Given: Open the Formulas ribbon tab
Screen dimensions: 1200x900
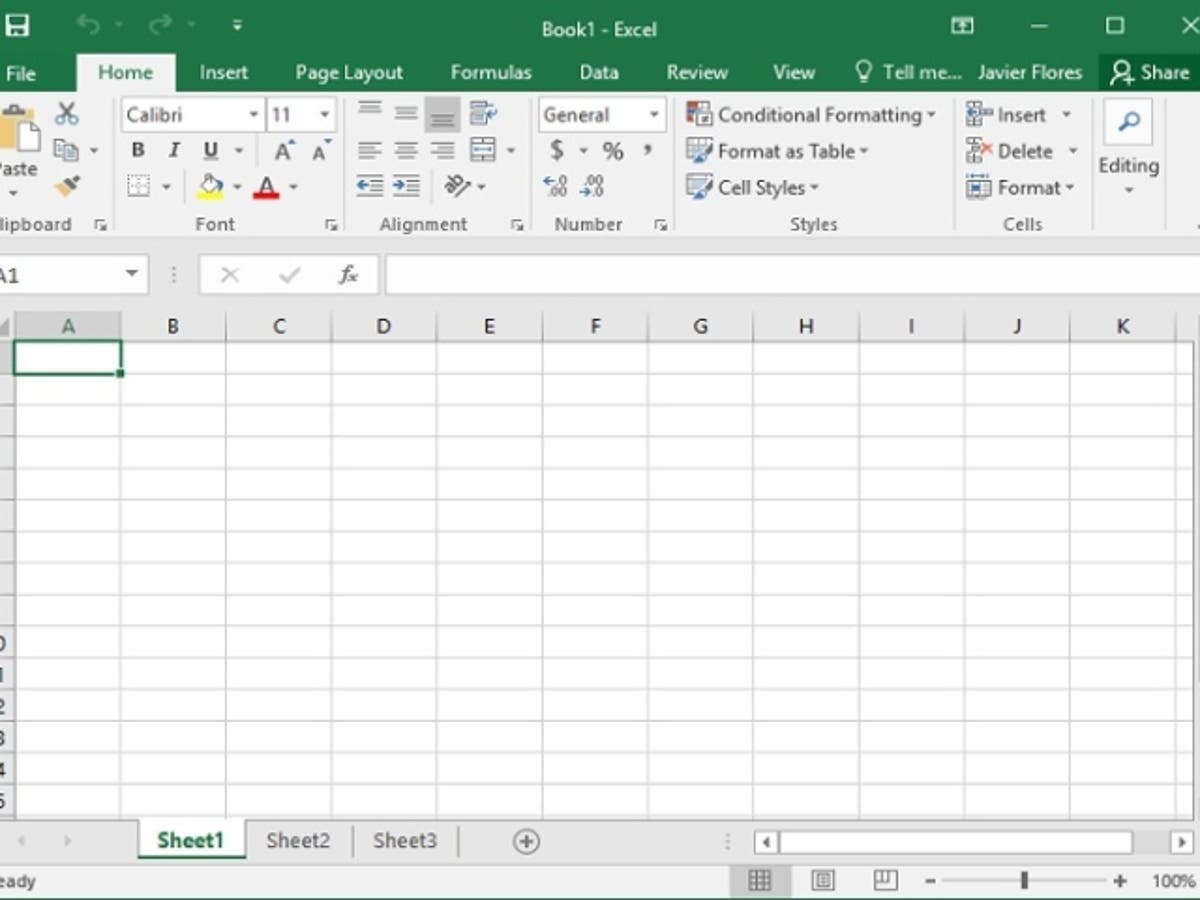Looking at the screenshot, I should (x=491, y=72).
